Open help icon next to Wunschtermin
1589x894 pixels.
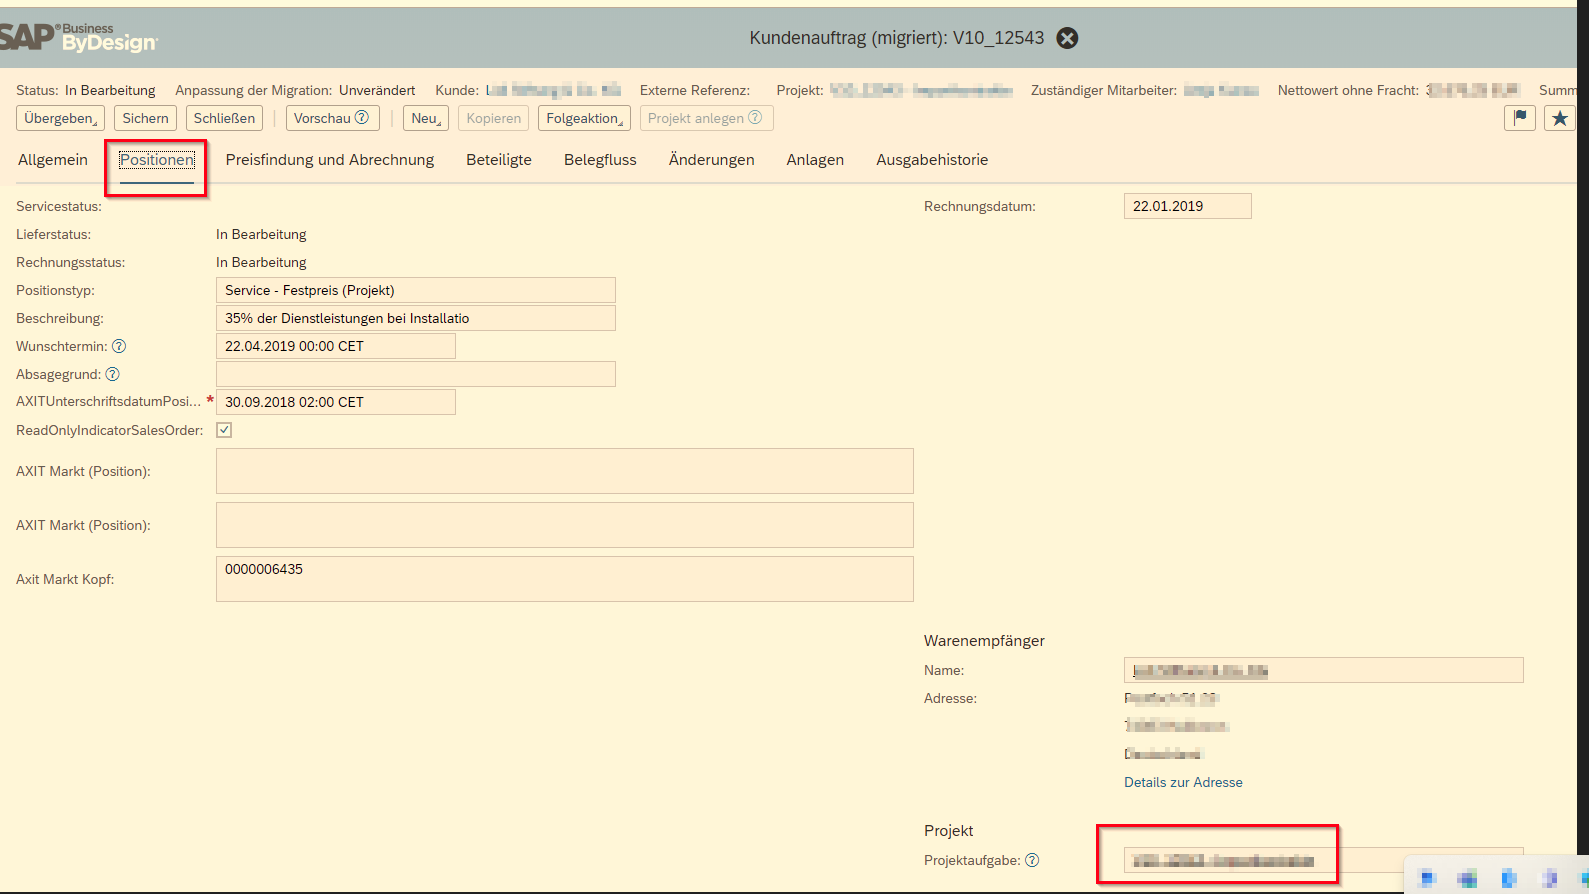click(119, 346)
